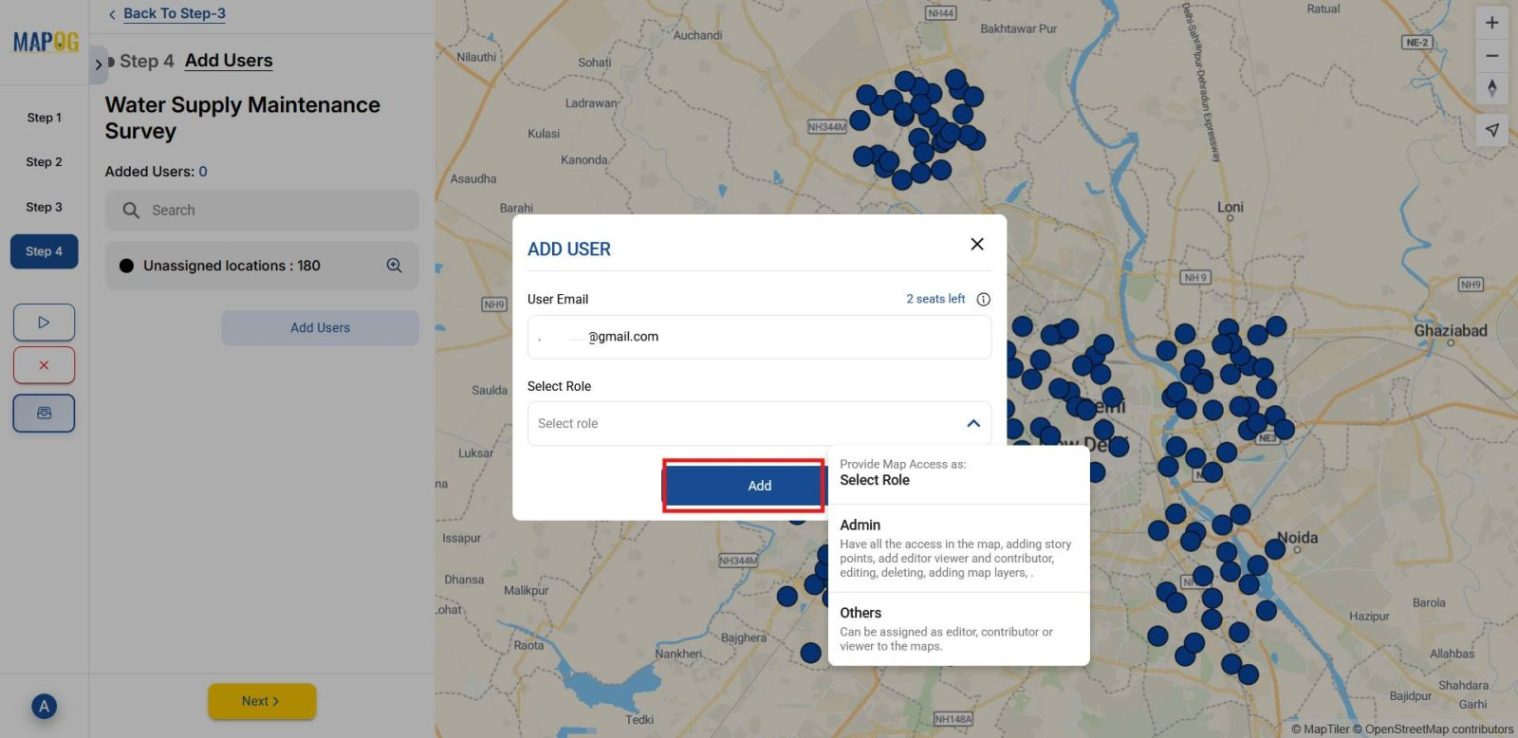Switch to Step 3 in the sidebar

pos(44,206)
